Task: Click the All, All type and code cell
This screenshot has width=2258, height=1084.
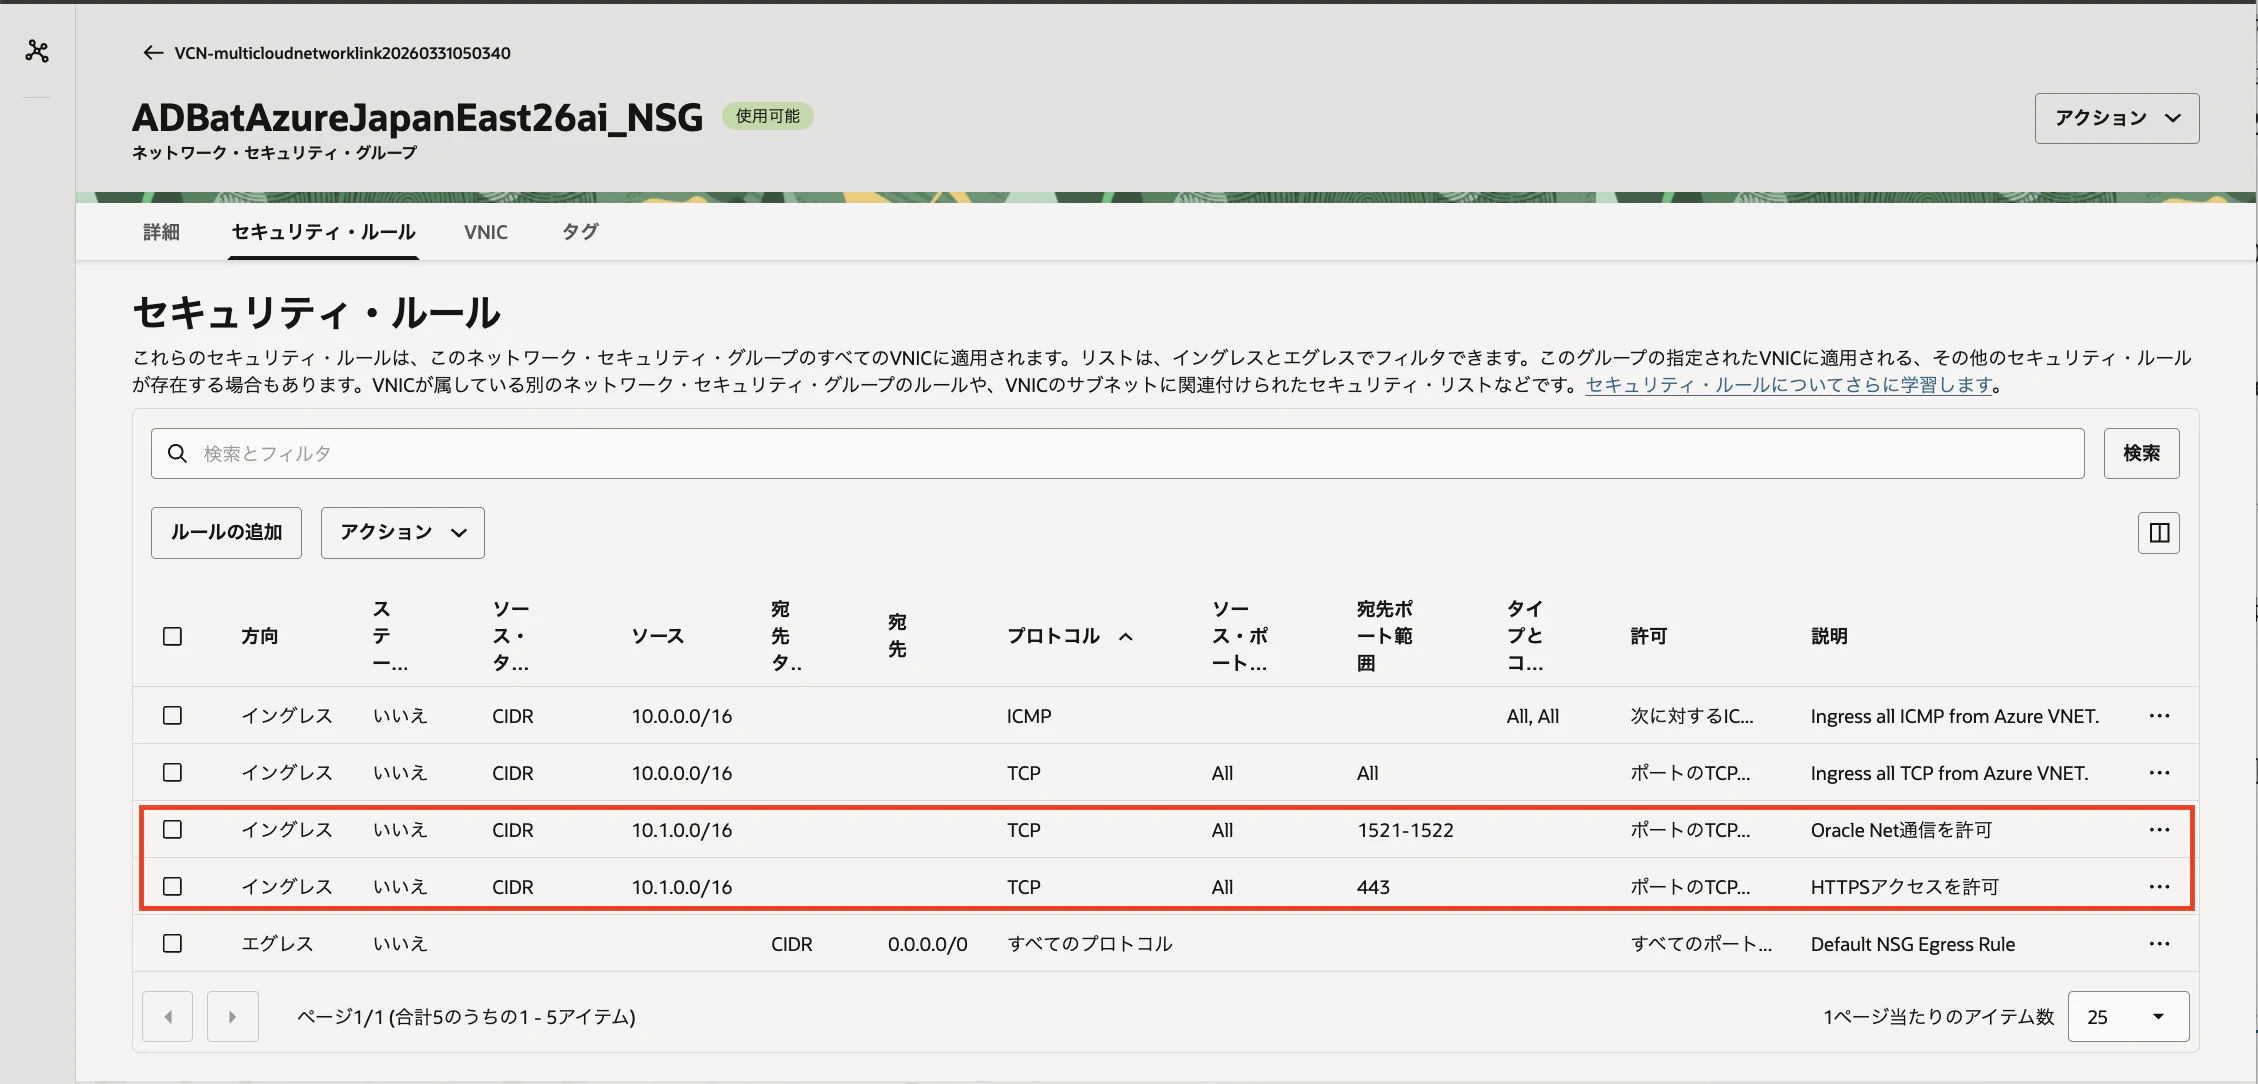Action: [x=1533, y=716]
